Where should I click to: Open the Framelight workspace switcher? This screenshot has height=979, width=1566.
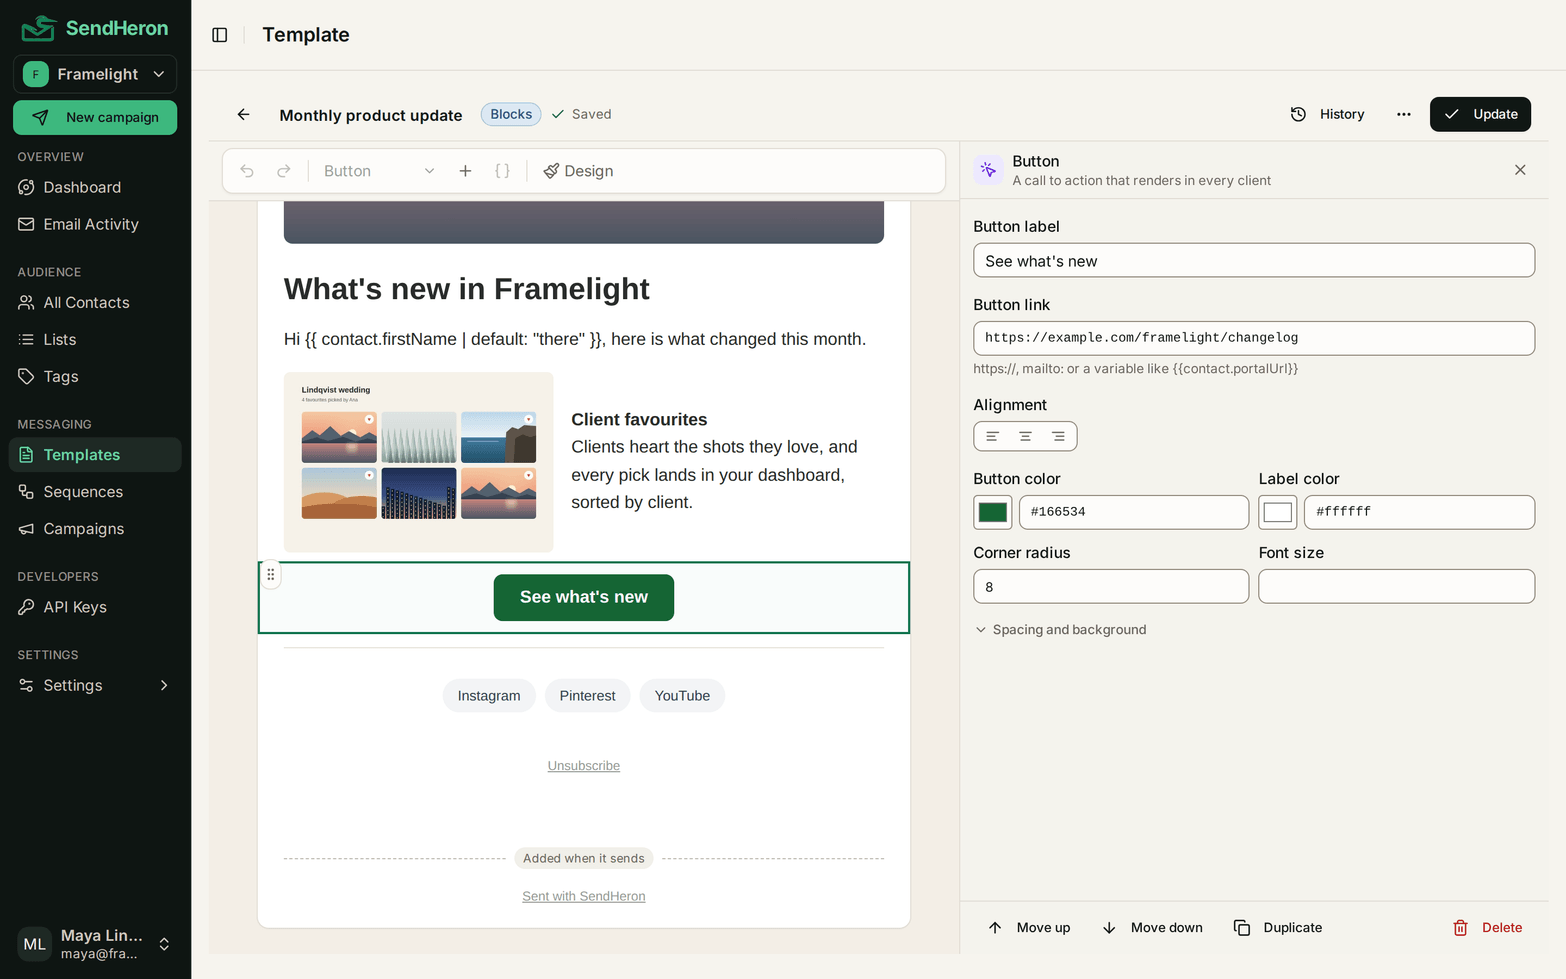(x=95, y=74)
